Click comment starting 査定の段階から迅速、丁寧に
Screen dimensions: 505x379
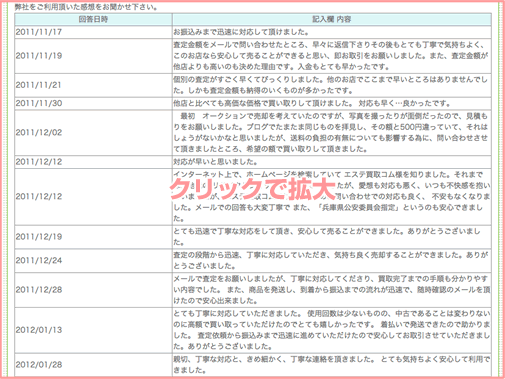pyautogui.click(x=332, y=260)
